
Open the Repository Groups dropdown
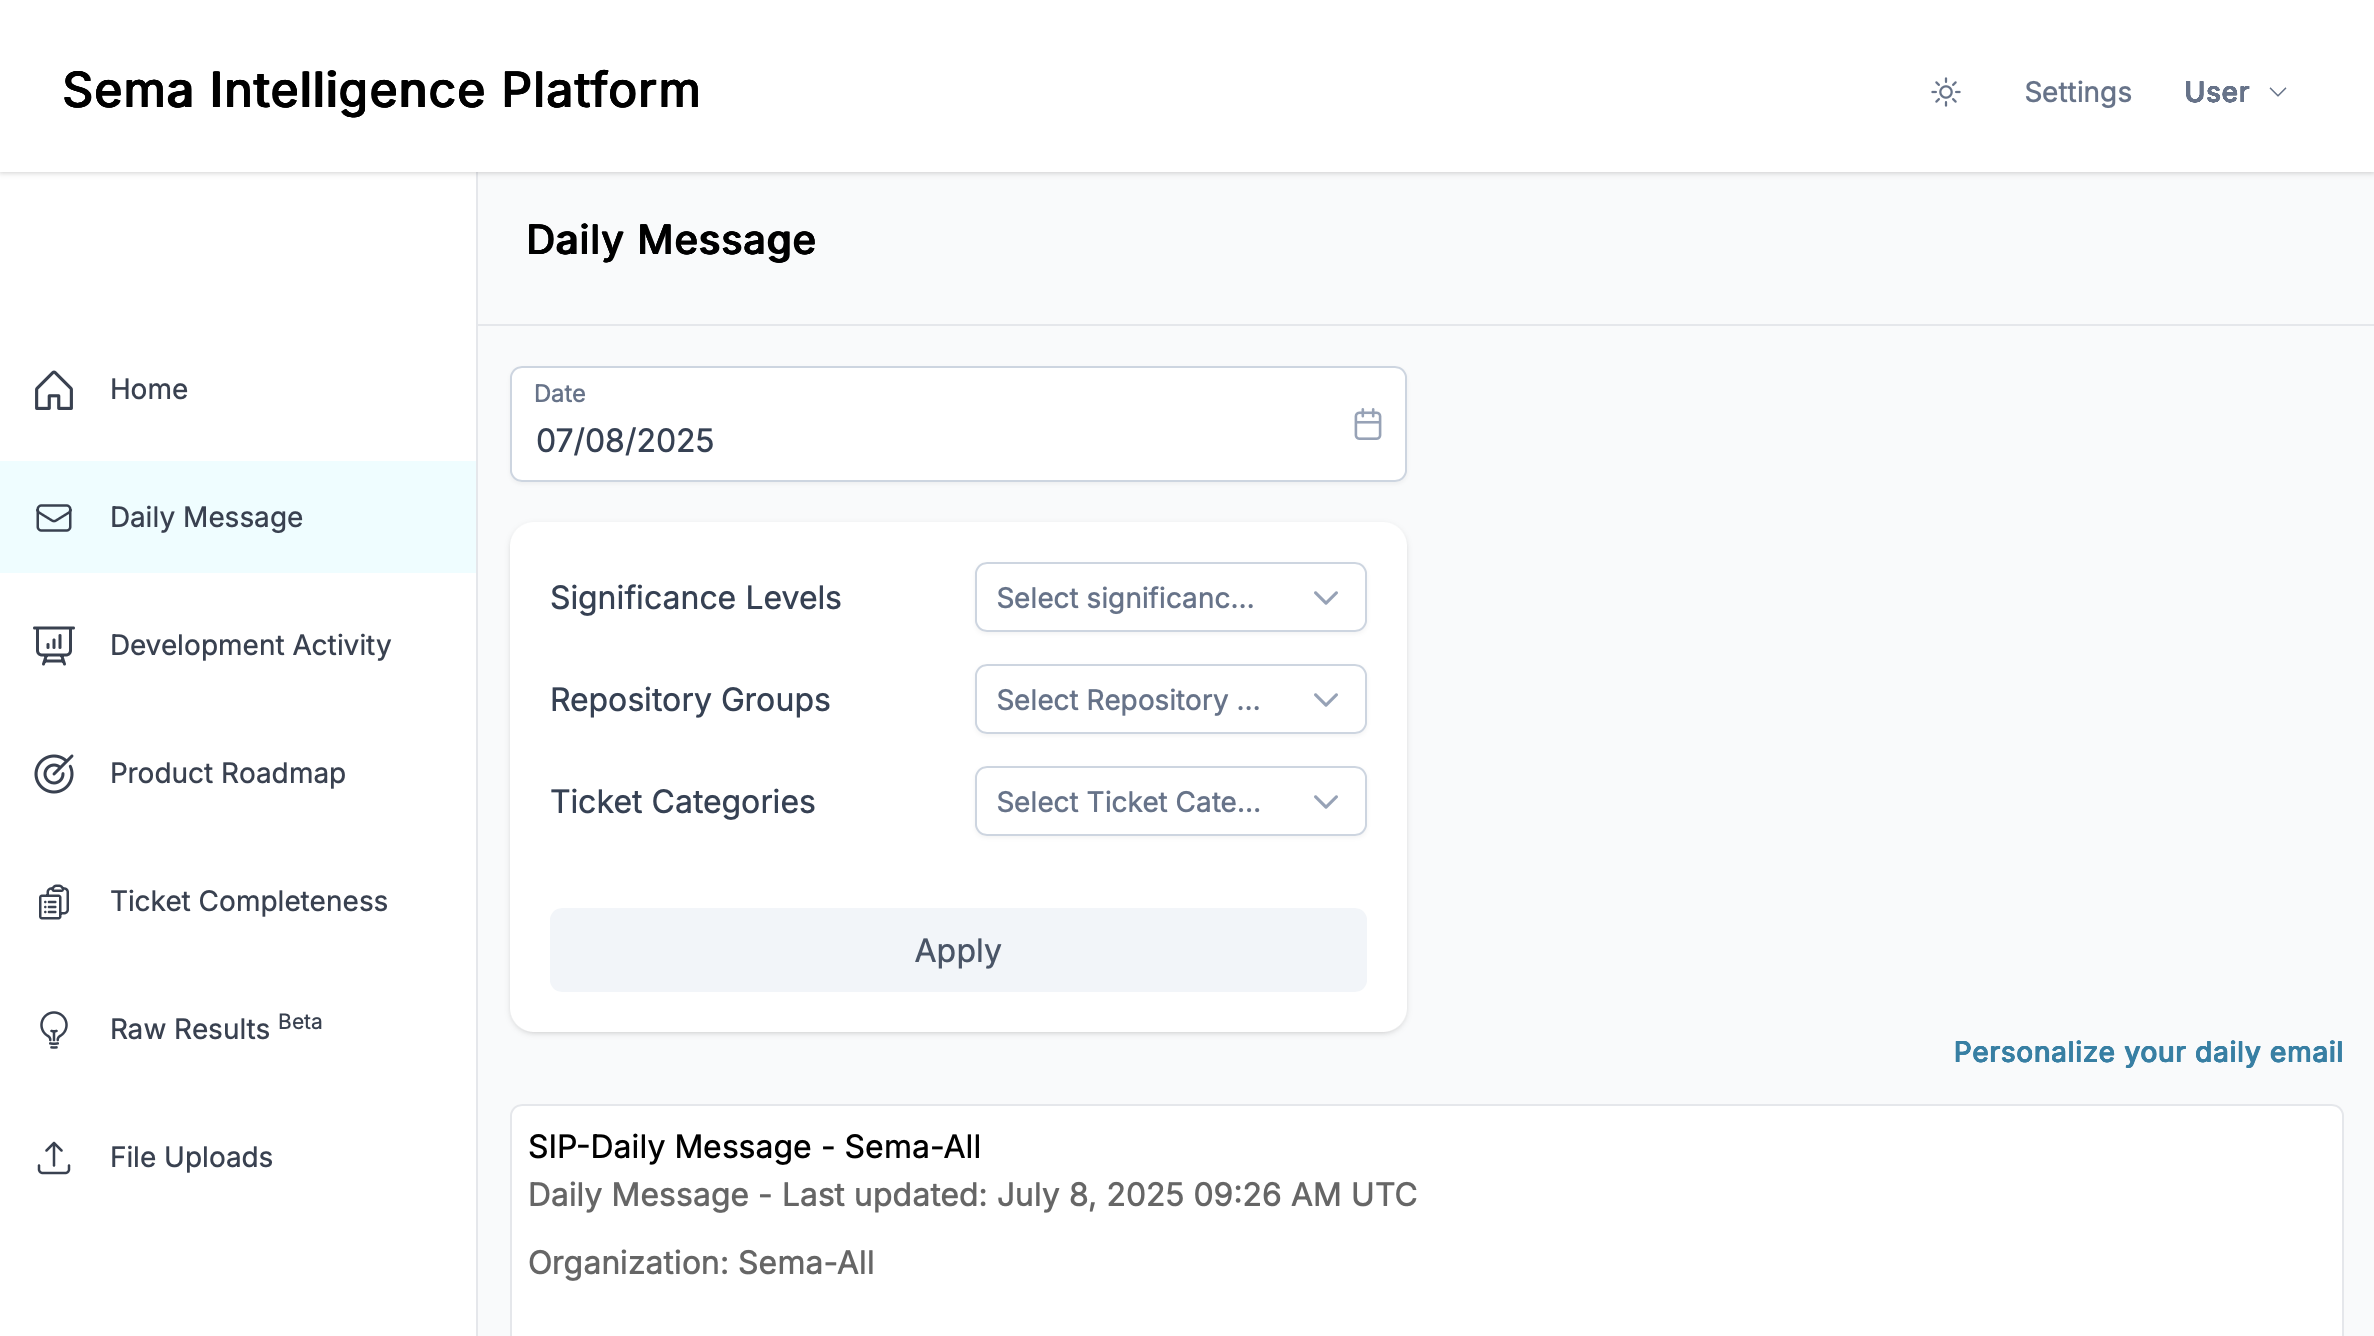click(x=1170, y=699)
